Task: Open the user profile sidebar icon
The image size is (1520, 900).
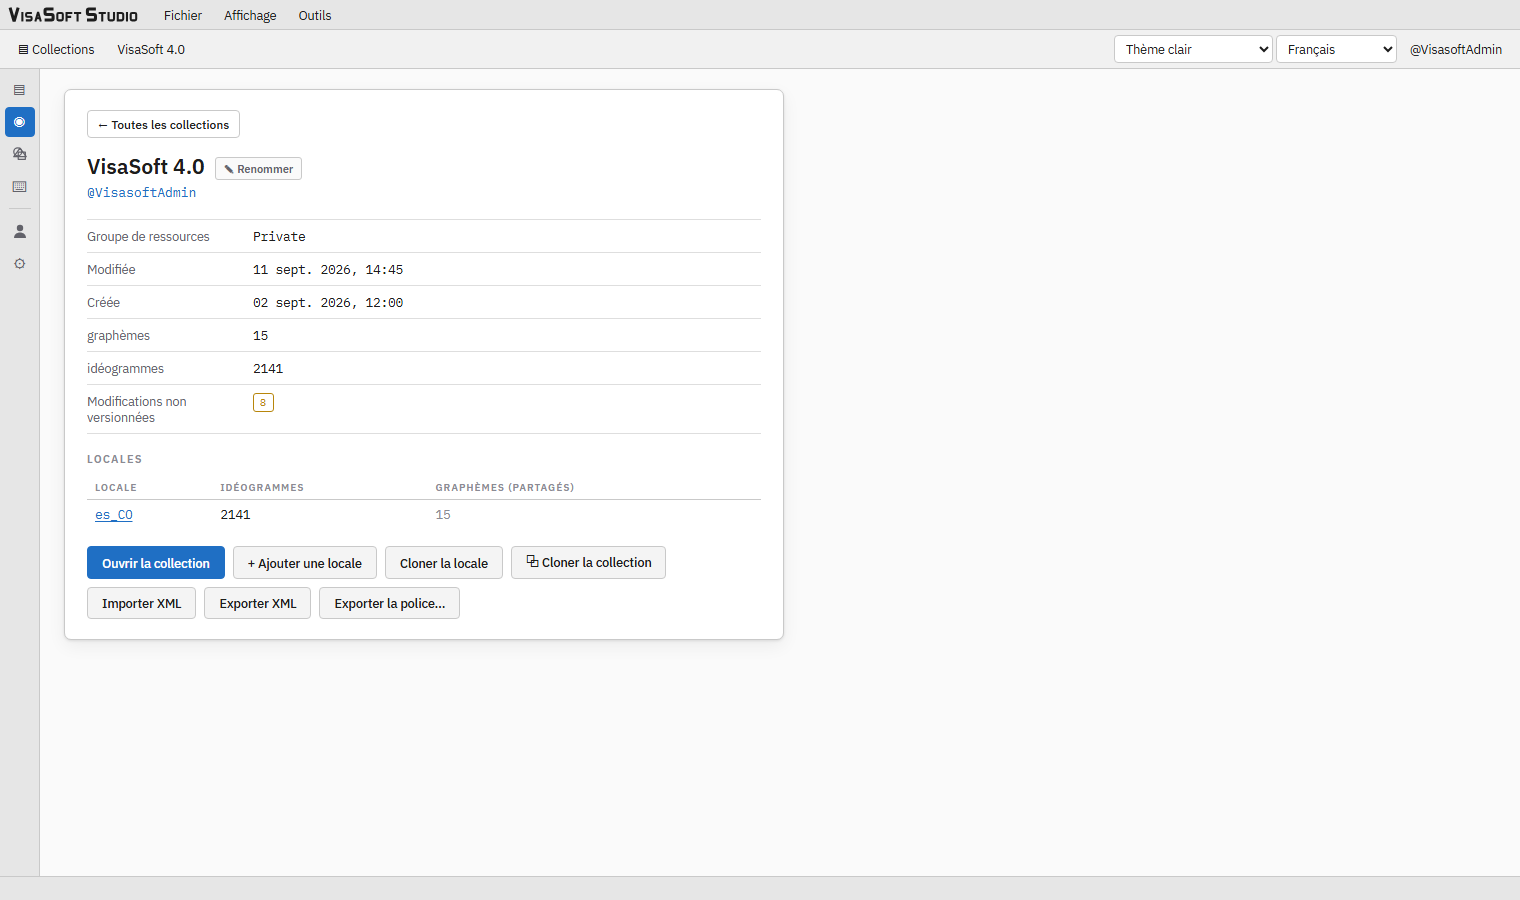Action: (x=19, y=231)
